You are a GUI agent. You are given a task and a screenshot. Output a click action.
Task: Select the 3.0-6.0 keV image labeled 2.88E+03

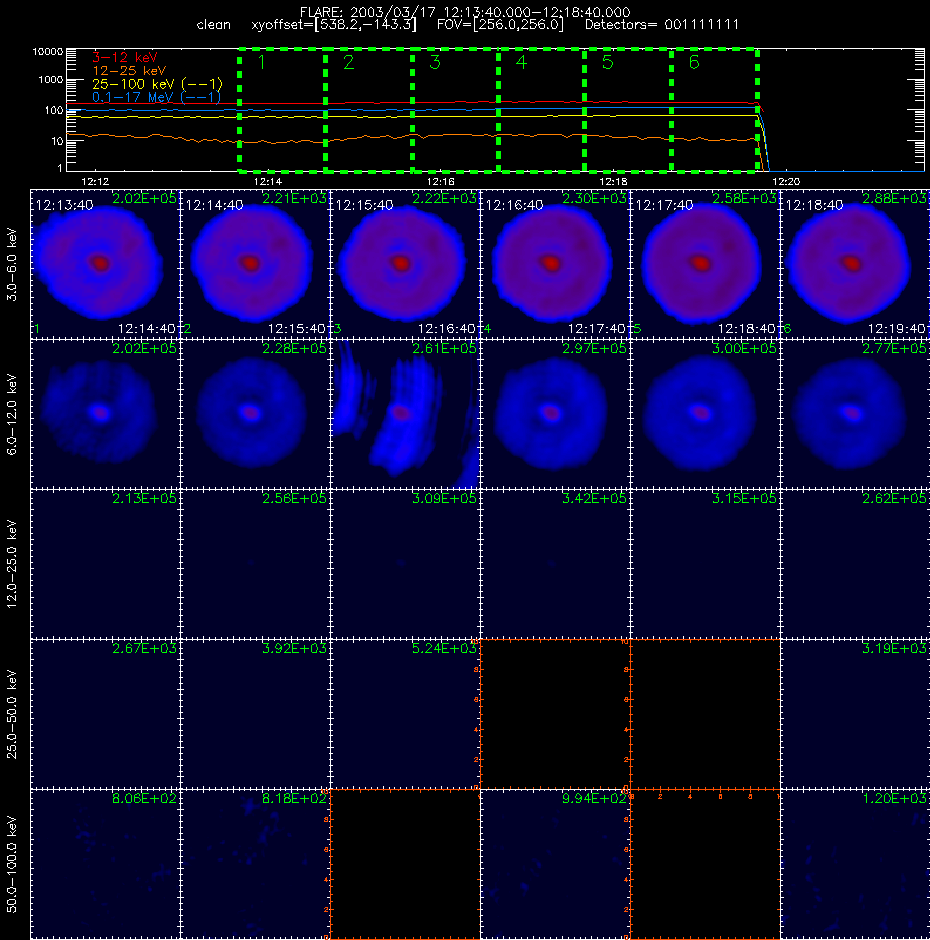pyautogui.click(x=855, y=264)
